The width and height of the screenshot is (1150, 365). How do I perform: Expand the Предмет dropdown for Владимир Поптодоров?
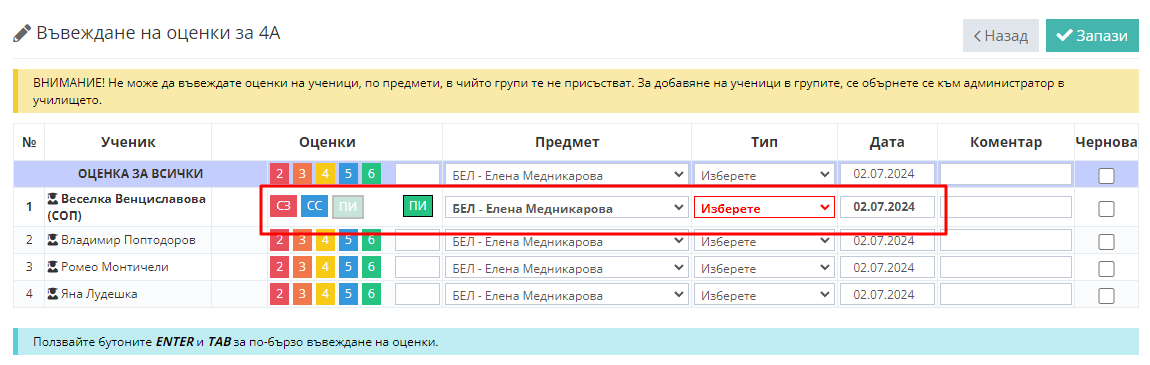click(x=567, y=241)
